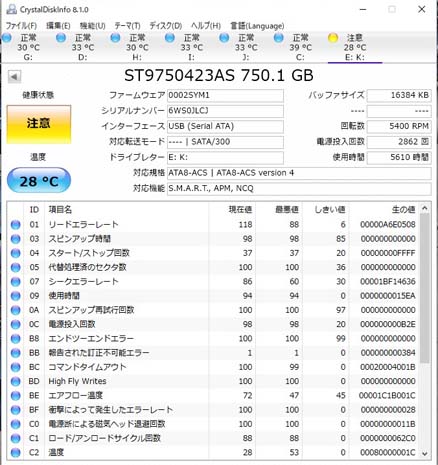Screen dimensions: 438x465
Task: Click the features field S.M.A.R.T., APM, NCQ
Action: 299,189
